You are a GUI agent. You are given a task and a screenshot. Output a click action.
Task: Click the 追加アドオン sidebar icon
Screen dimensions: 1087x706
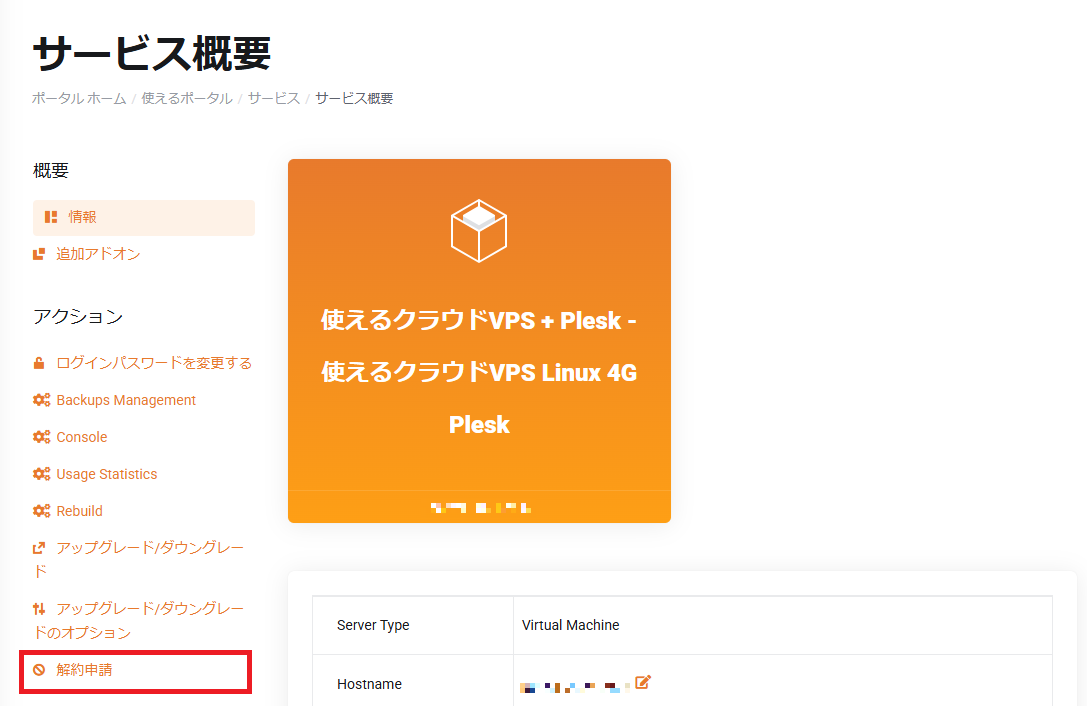tap(39, 255)
